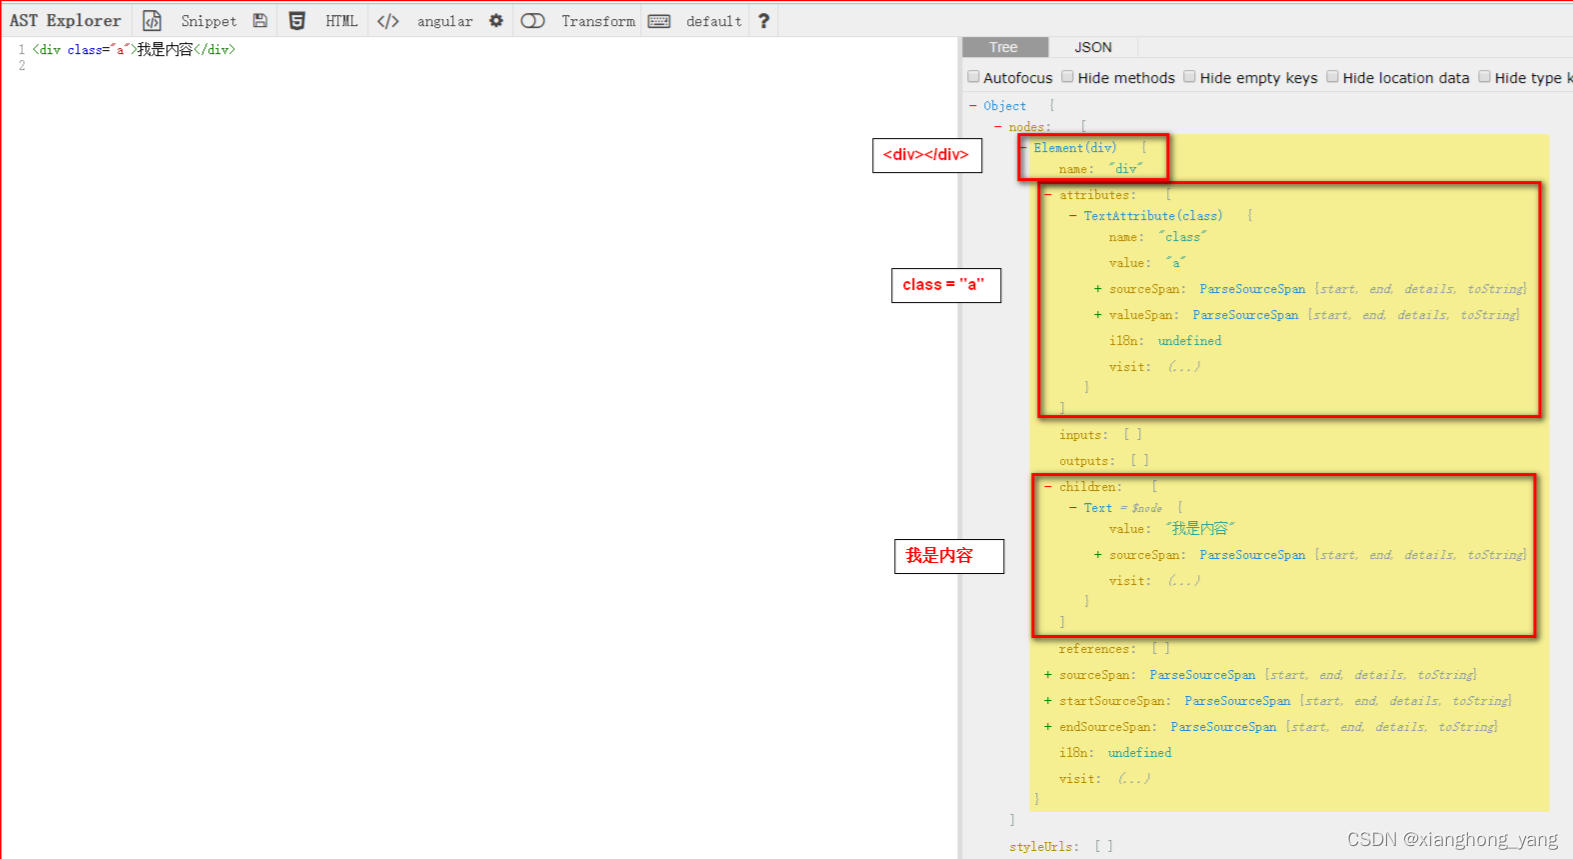The height and width of the screenshot is (859, 1573).
Task: Click code line 1 in editor
Action: pos(134,49)
